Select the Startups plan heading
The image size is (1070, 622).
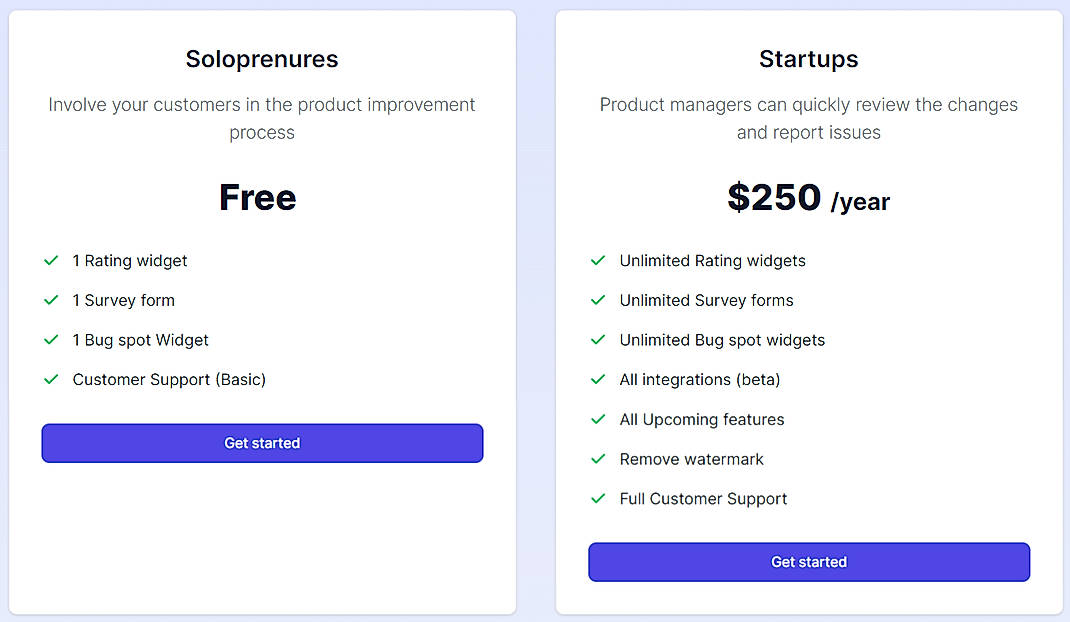click(x=808, y=59)
